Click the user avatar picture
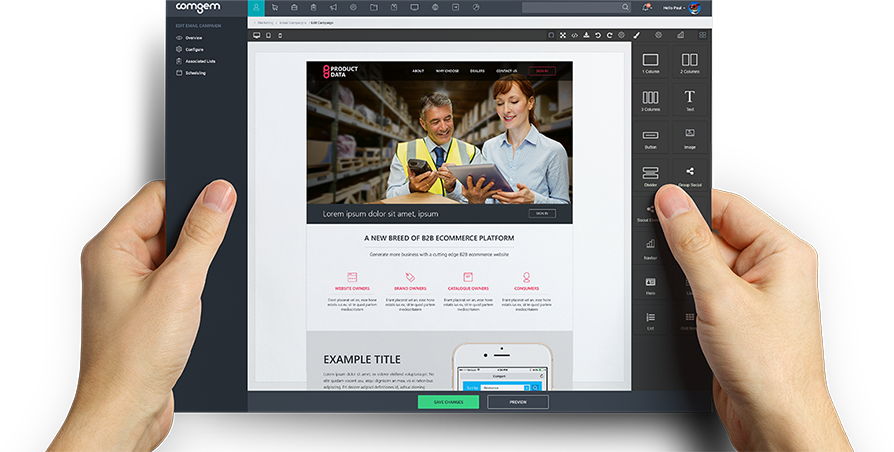This screenshot has width=894, height=452. point(694,8)
